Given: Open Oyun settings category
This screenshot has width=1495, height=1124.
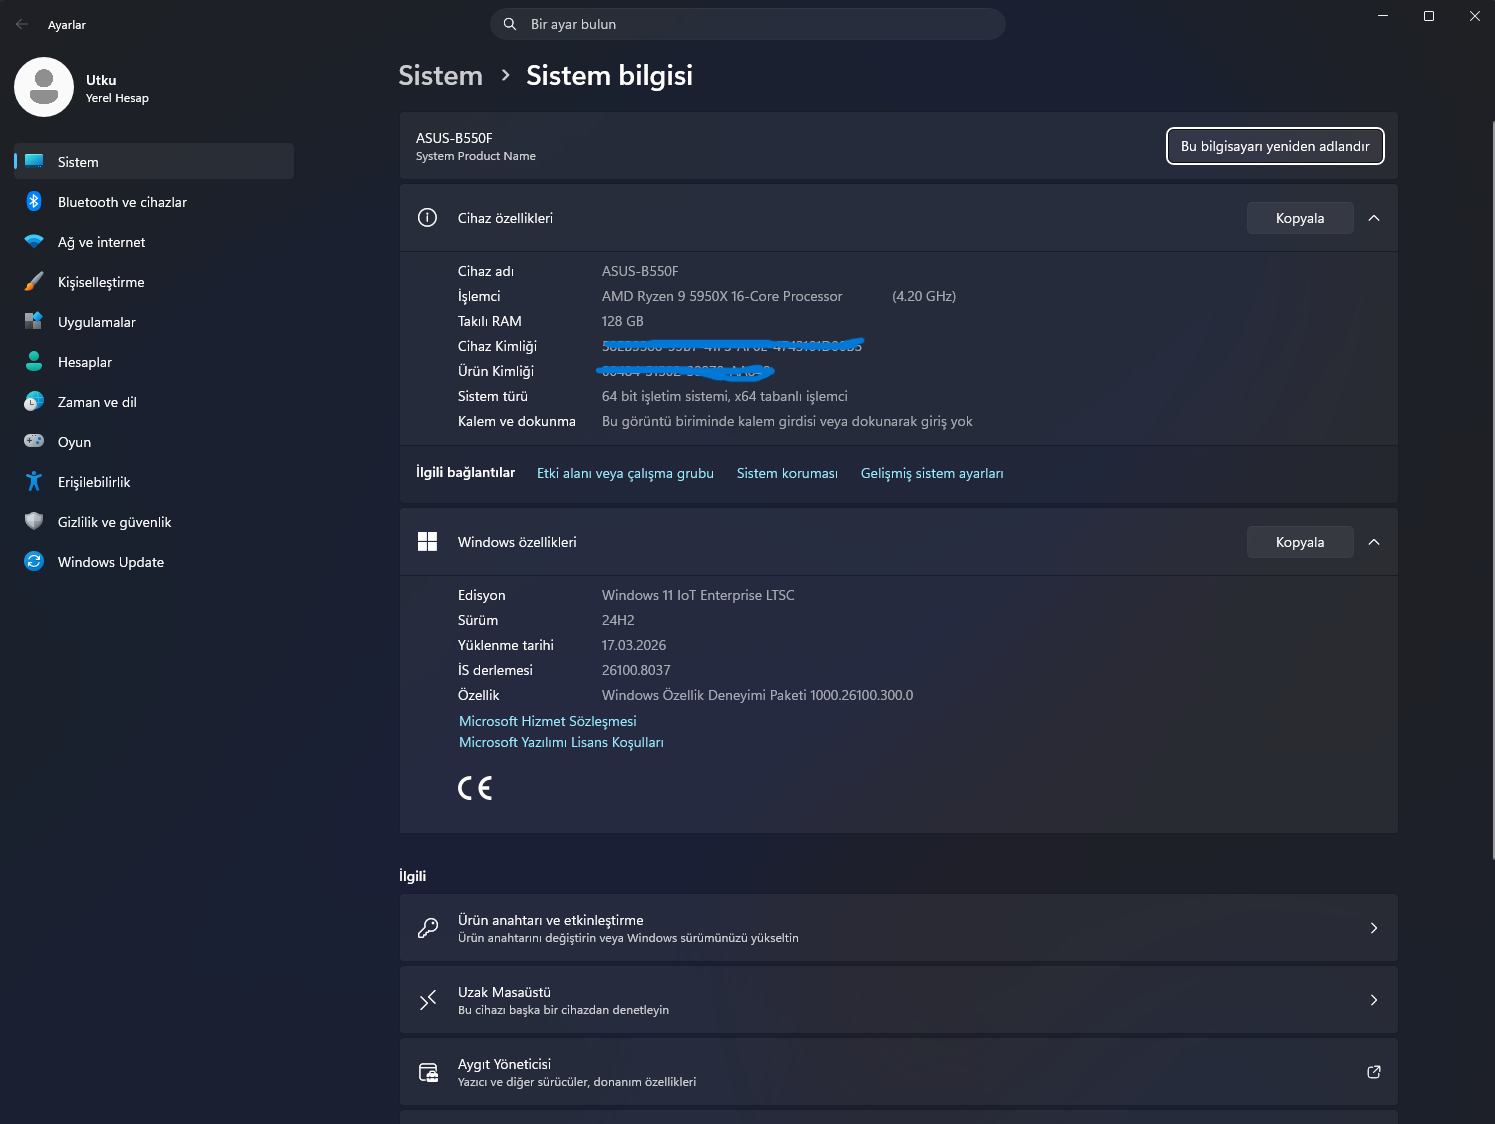Looking at the screenshot, I should 154,441.
